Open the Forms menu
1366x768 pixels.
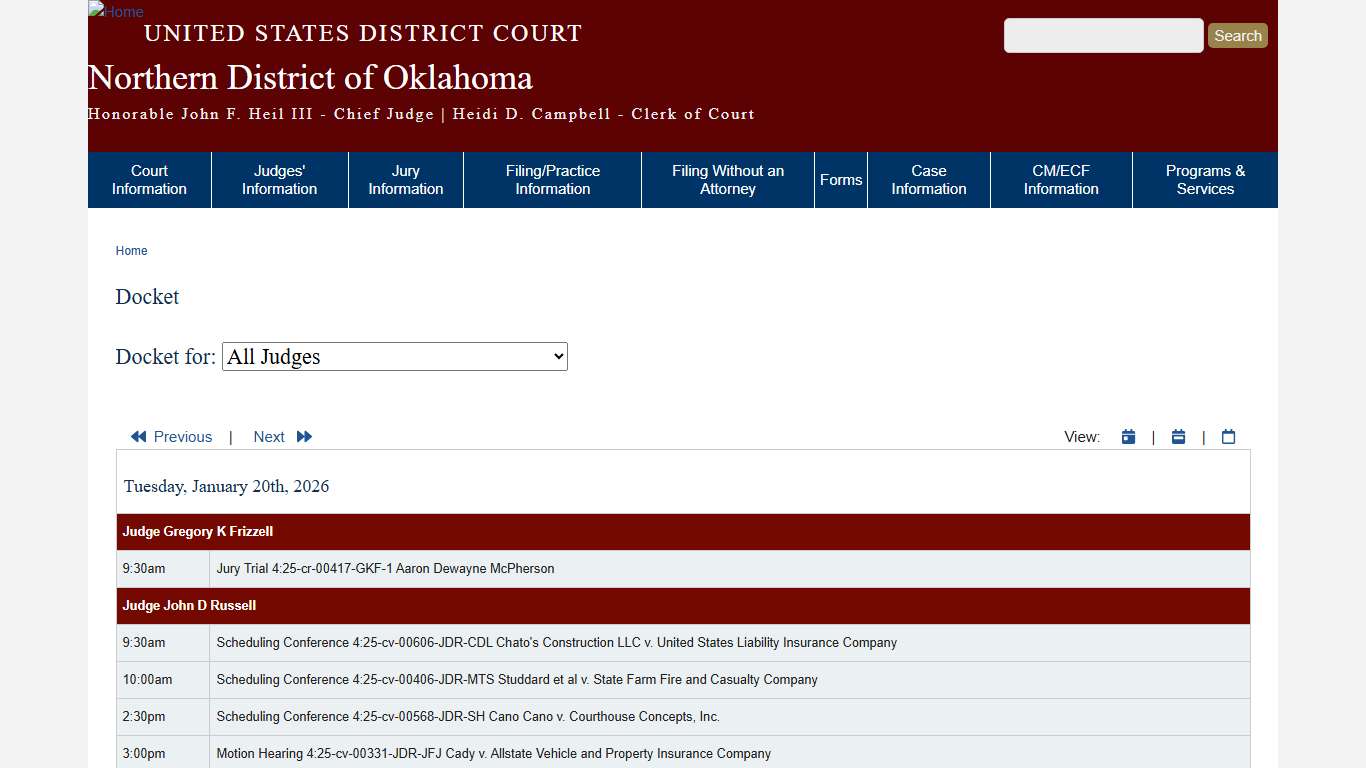pos(841,180)
